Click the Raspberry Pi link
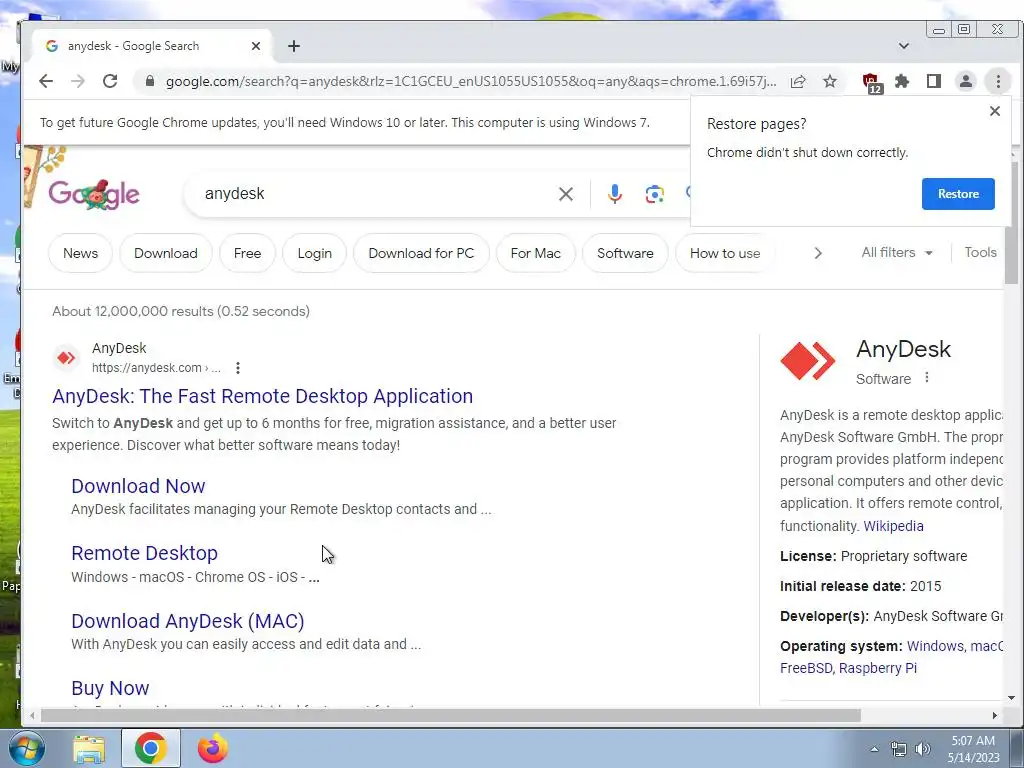Image resolution: width=1024 pixels, height=768 pixels. (878, 669)
